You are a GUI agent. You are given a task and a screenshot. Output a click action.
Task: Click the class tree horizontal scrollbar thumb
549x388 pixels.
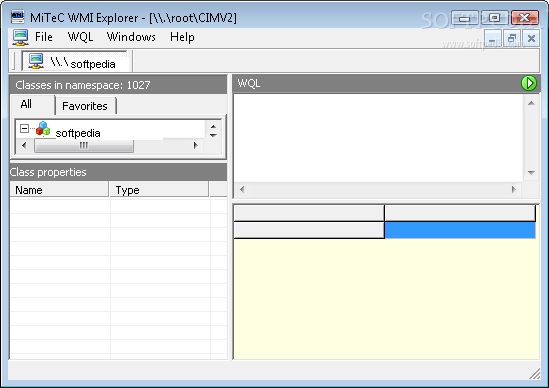[84, 145]
